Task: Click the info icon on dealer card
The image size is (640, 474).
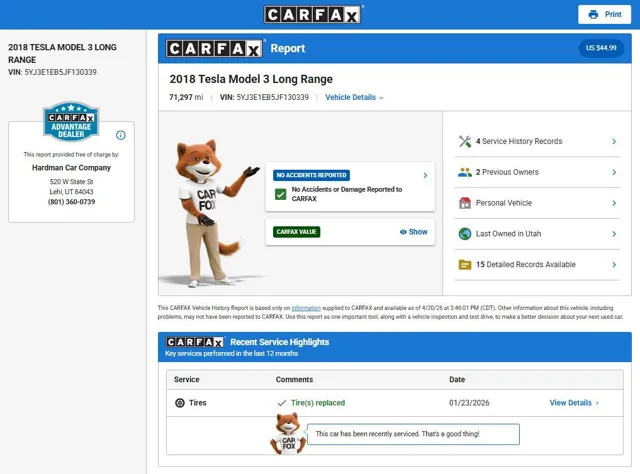Action: (121, 135)
